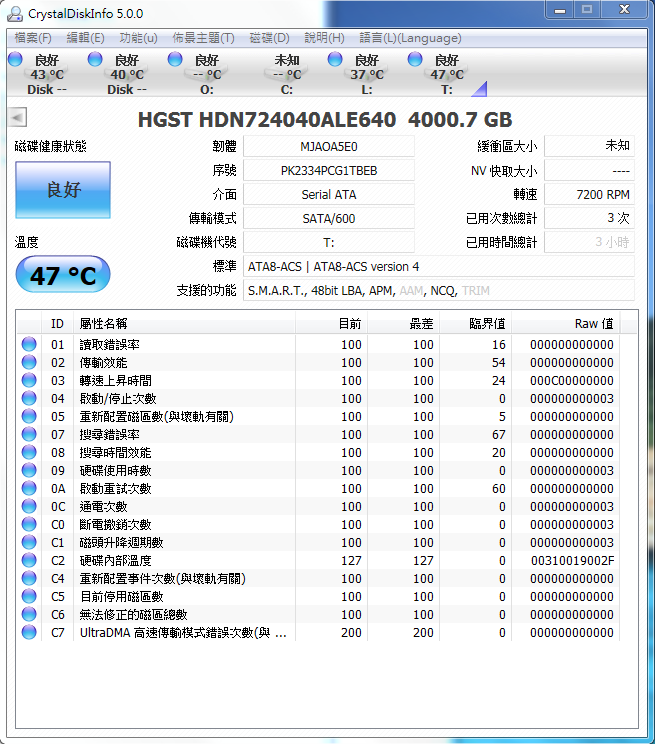The image size is (655, 744).
Task: Click the ATA8-ACS standard field
Action: (439, 266)
